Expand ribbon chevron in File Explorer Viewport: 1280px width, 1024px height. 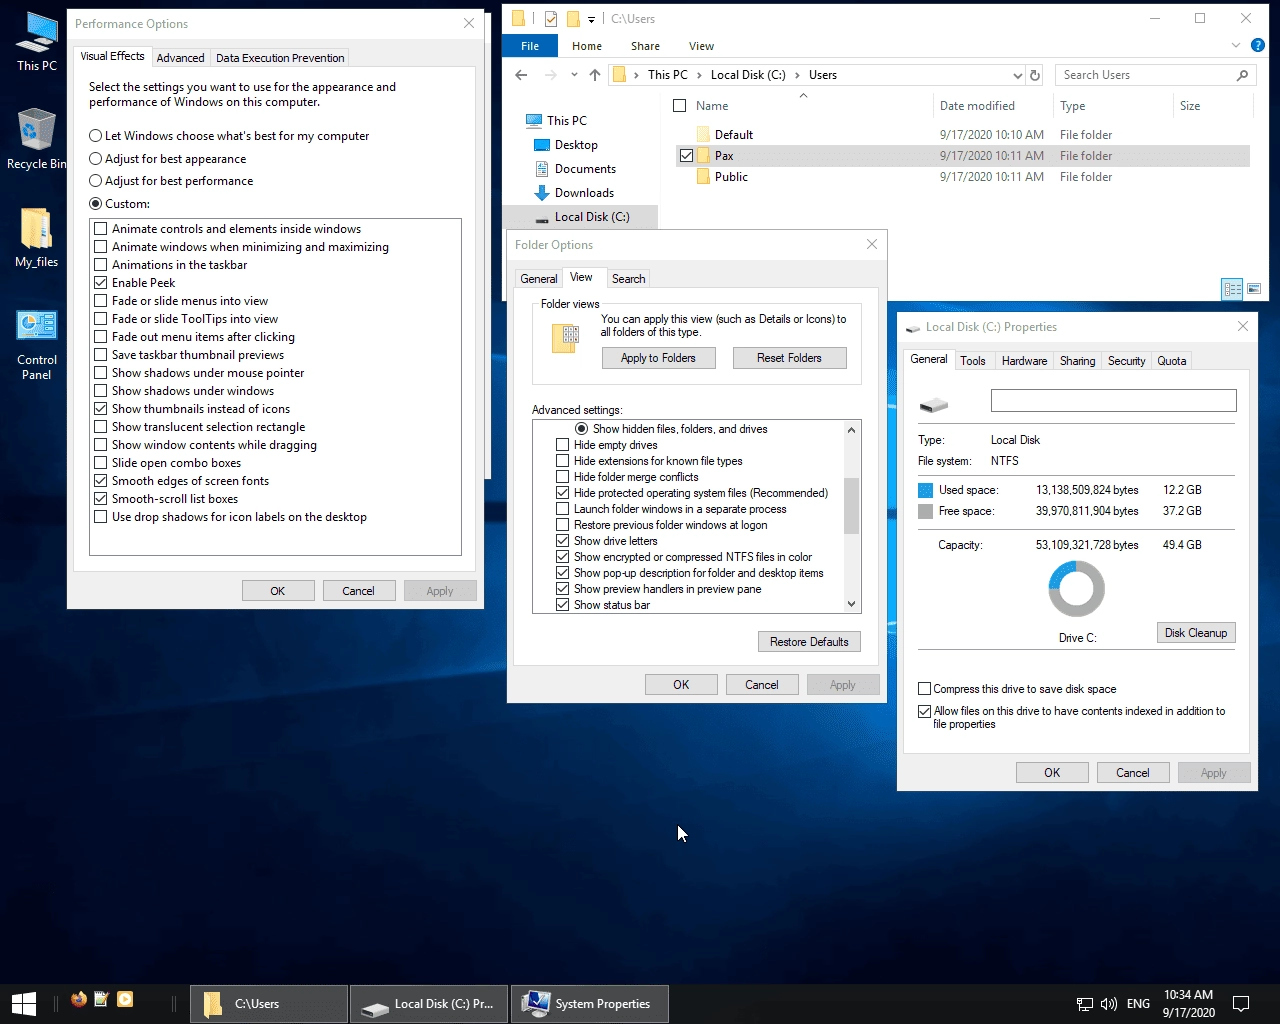(1237, 46)
